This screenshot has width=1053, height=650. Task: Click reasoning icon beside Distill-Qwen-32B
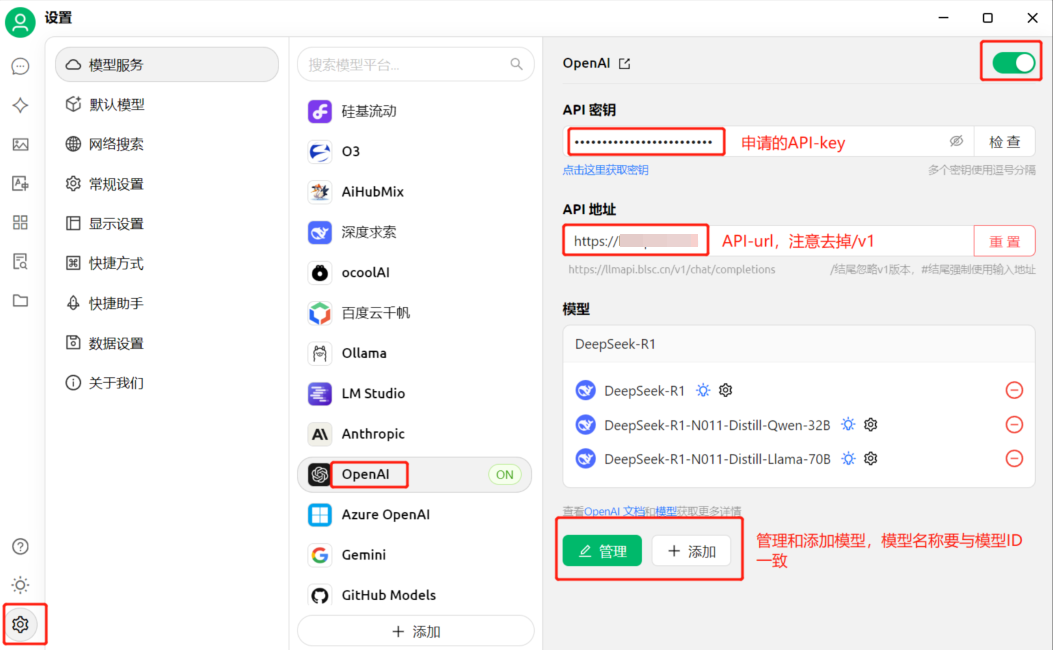point(848,424)
